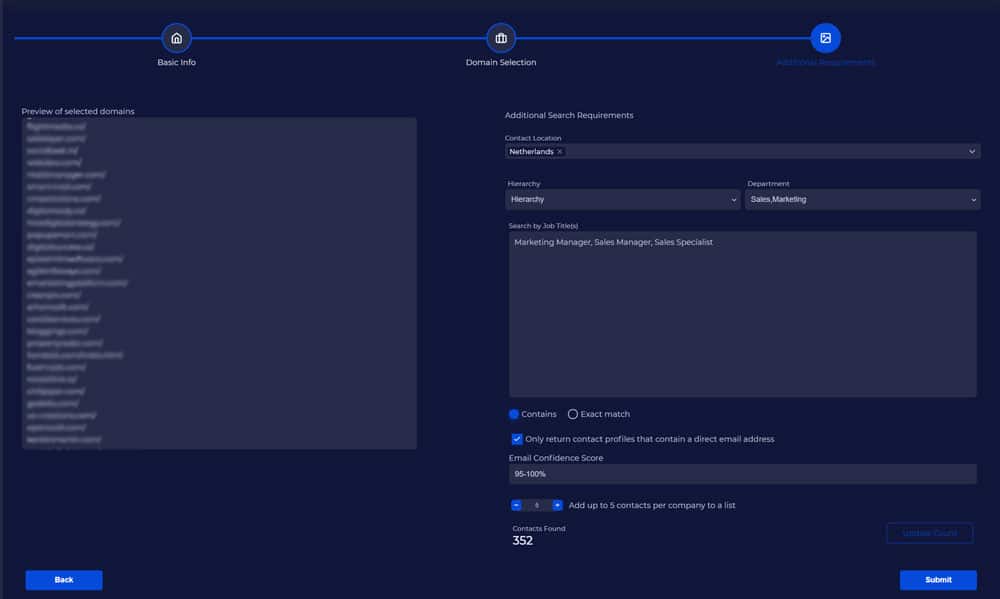Screen dimensions: 1000x599
Task: Click the Domain Selection briefcase icon
Action: click(501, 38)
